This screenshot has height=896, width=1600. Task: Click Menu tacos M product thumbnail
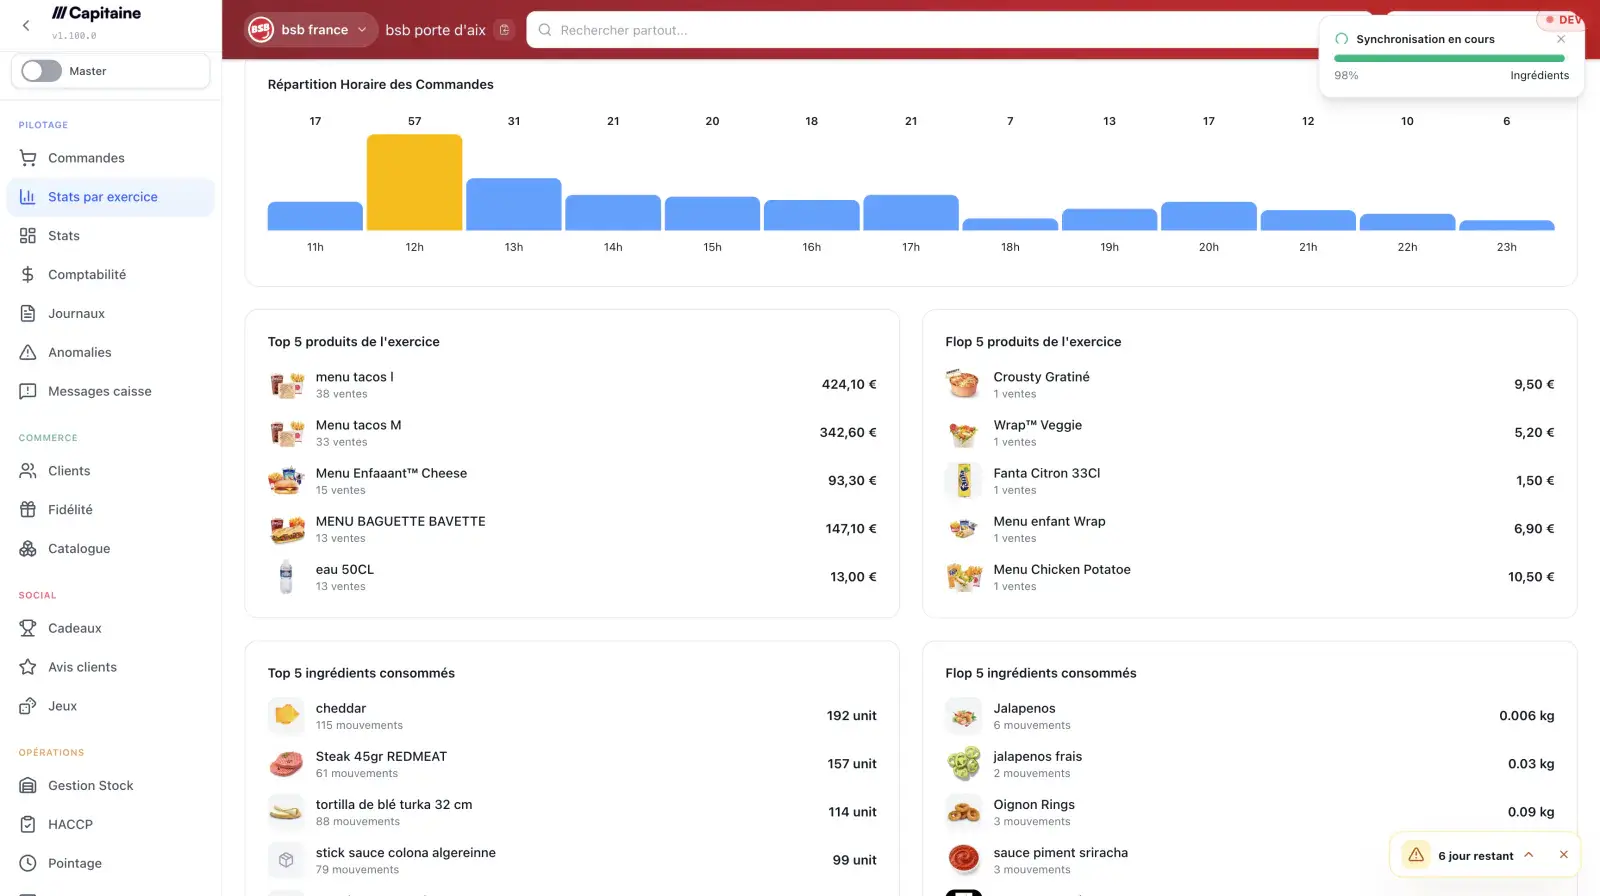tap(286, 433)
